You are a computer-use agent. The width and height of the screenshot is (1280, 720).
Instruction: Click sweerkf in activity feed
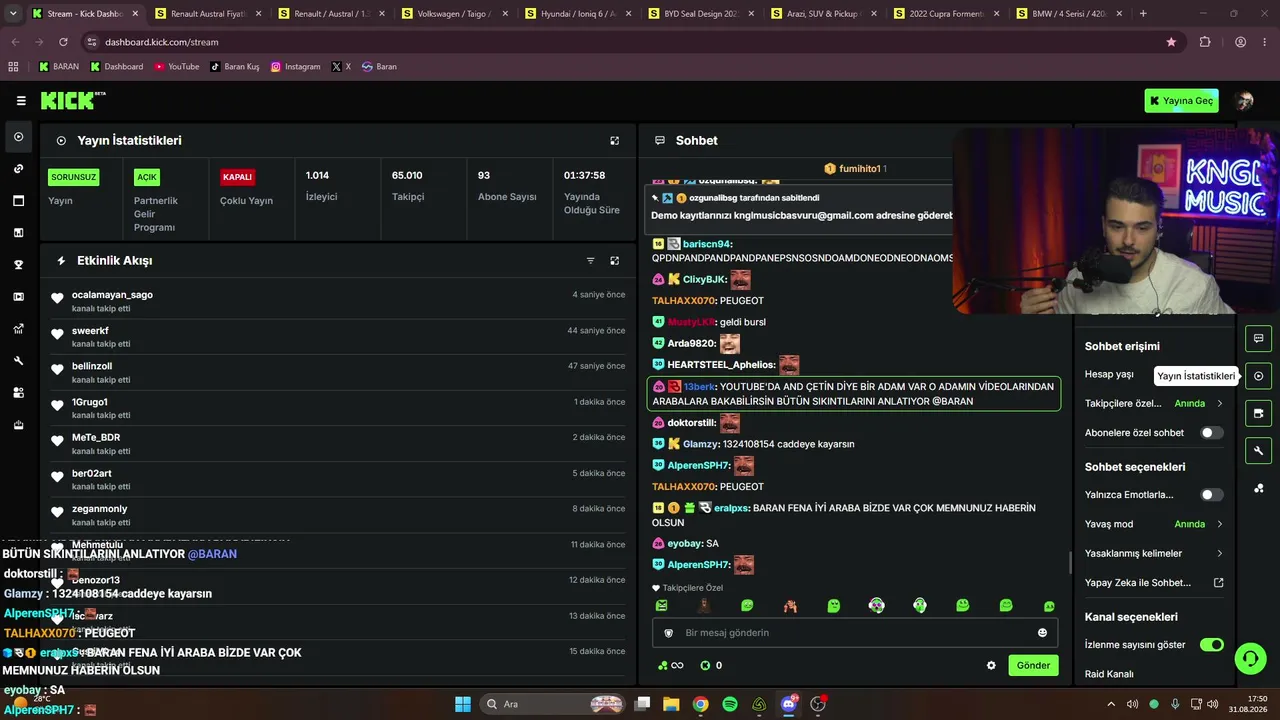tap(90, 331)
